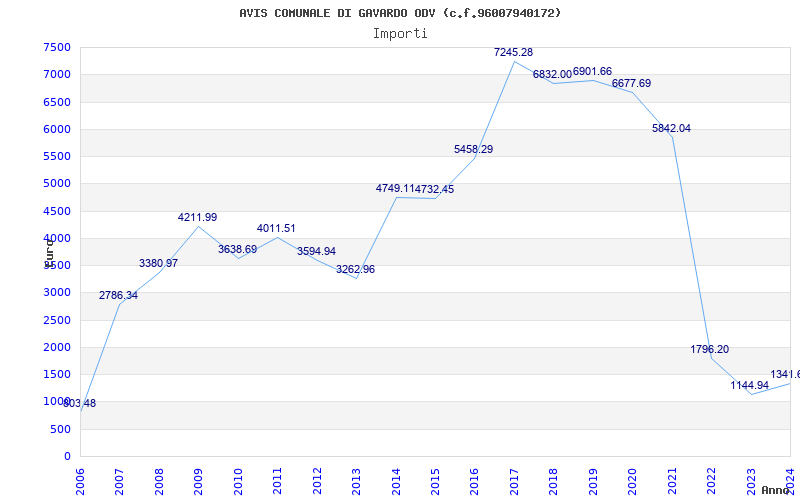Select year 2023 on the x-axis
Viewport: 800px width, 500px height.
(751, 481)
